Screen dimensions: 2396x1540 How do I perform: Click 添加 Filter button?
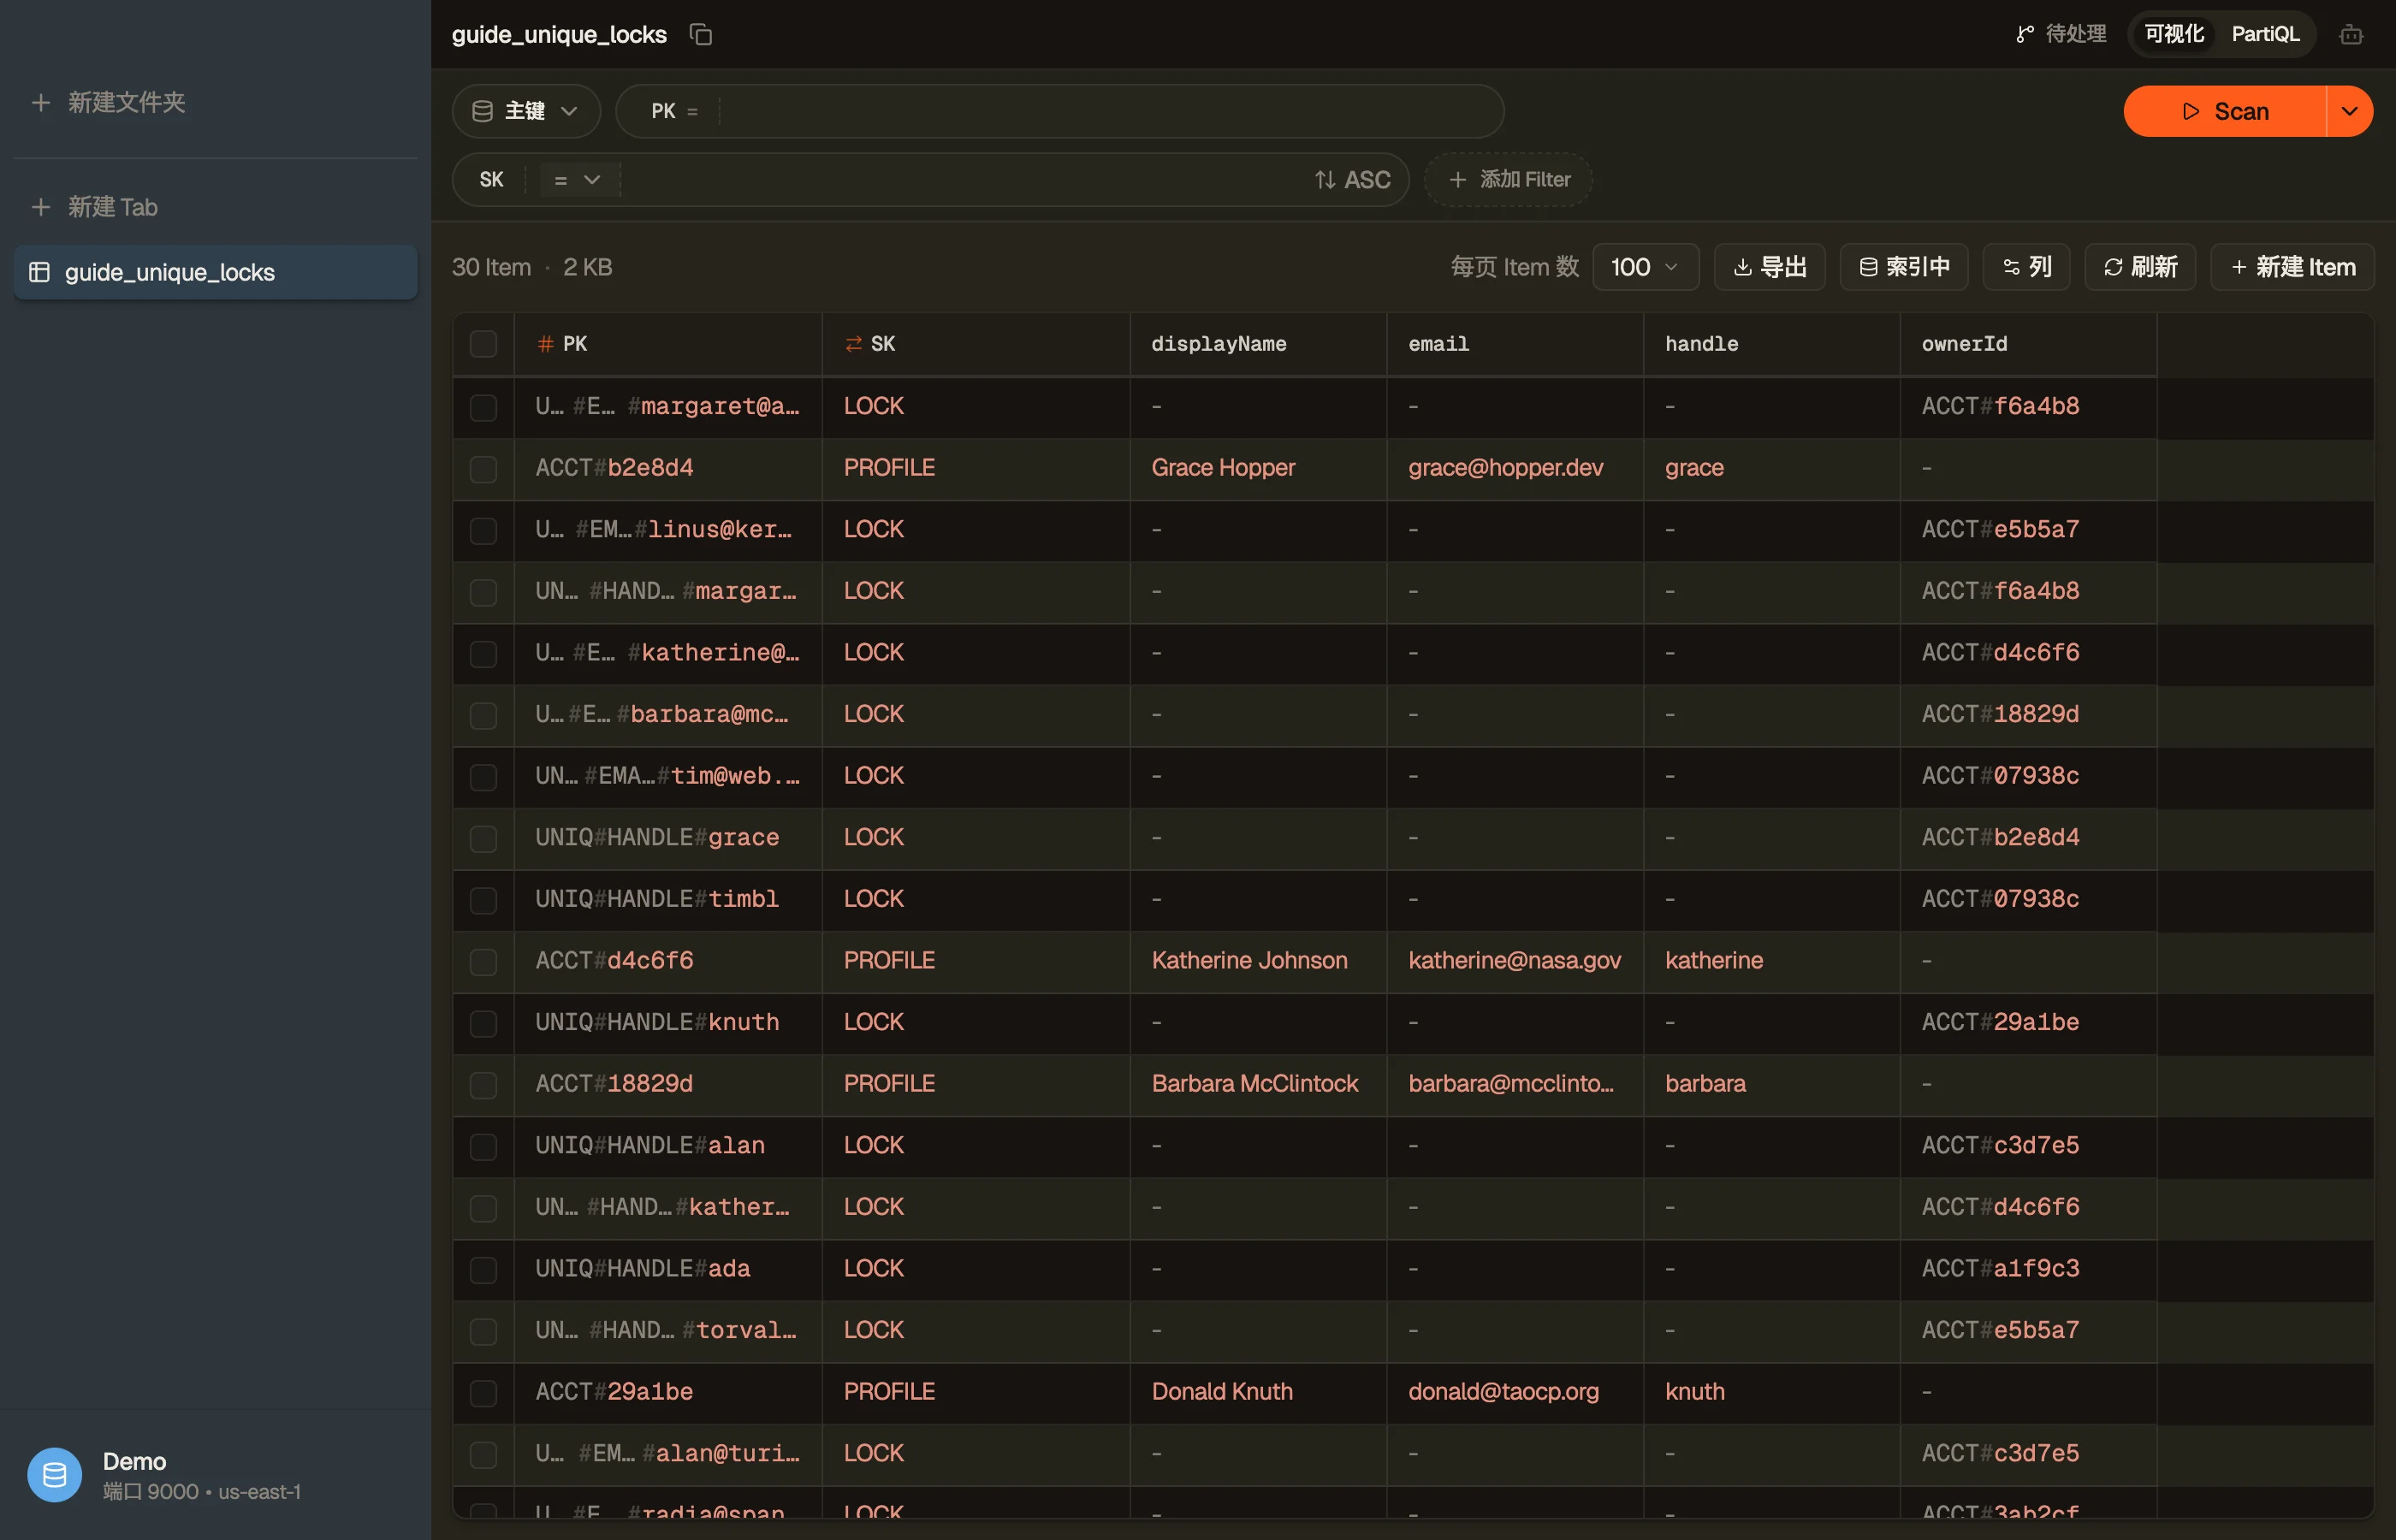coord(1508,180)
